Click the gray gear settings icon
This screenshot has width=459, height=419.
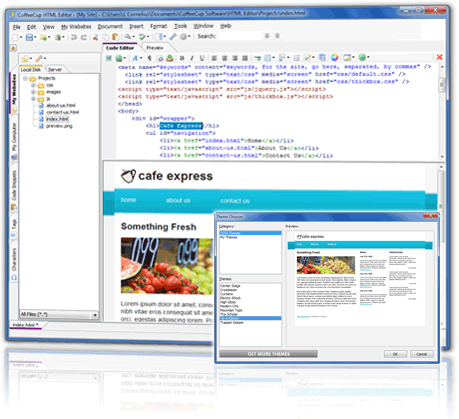click(x=183, y=37)
